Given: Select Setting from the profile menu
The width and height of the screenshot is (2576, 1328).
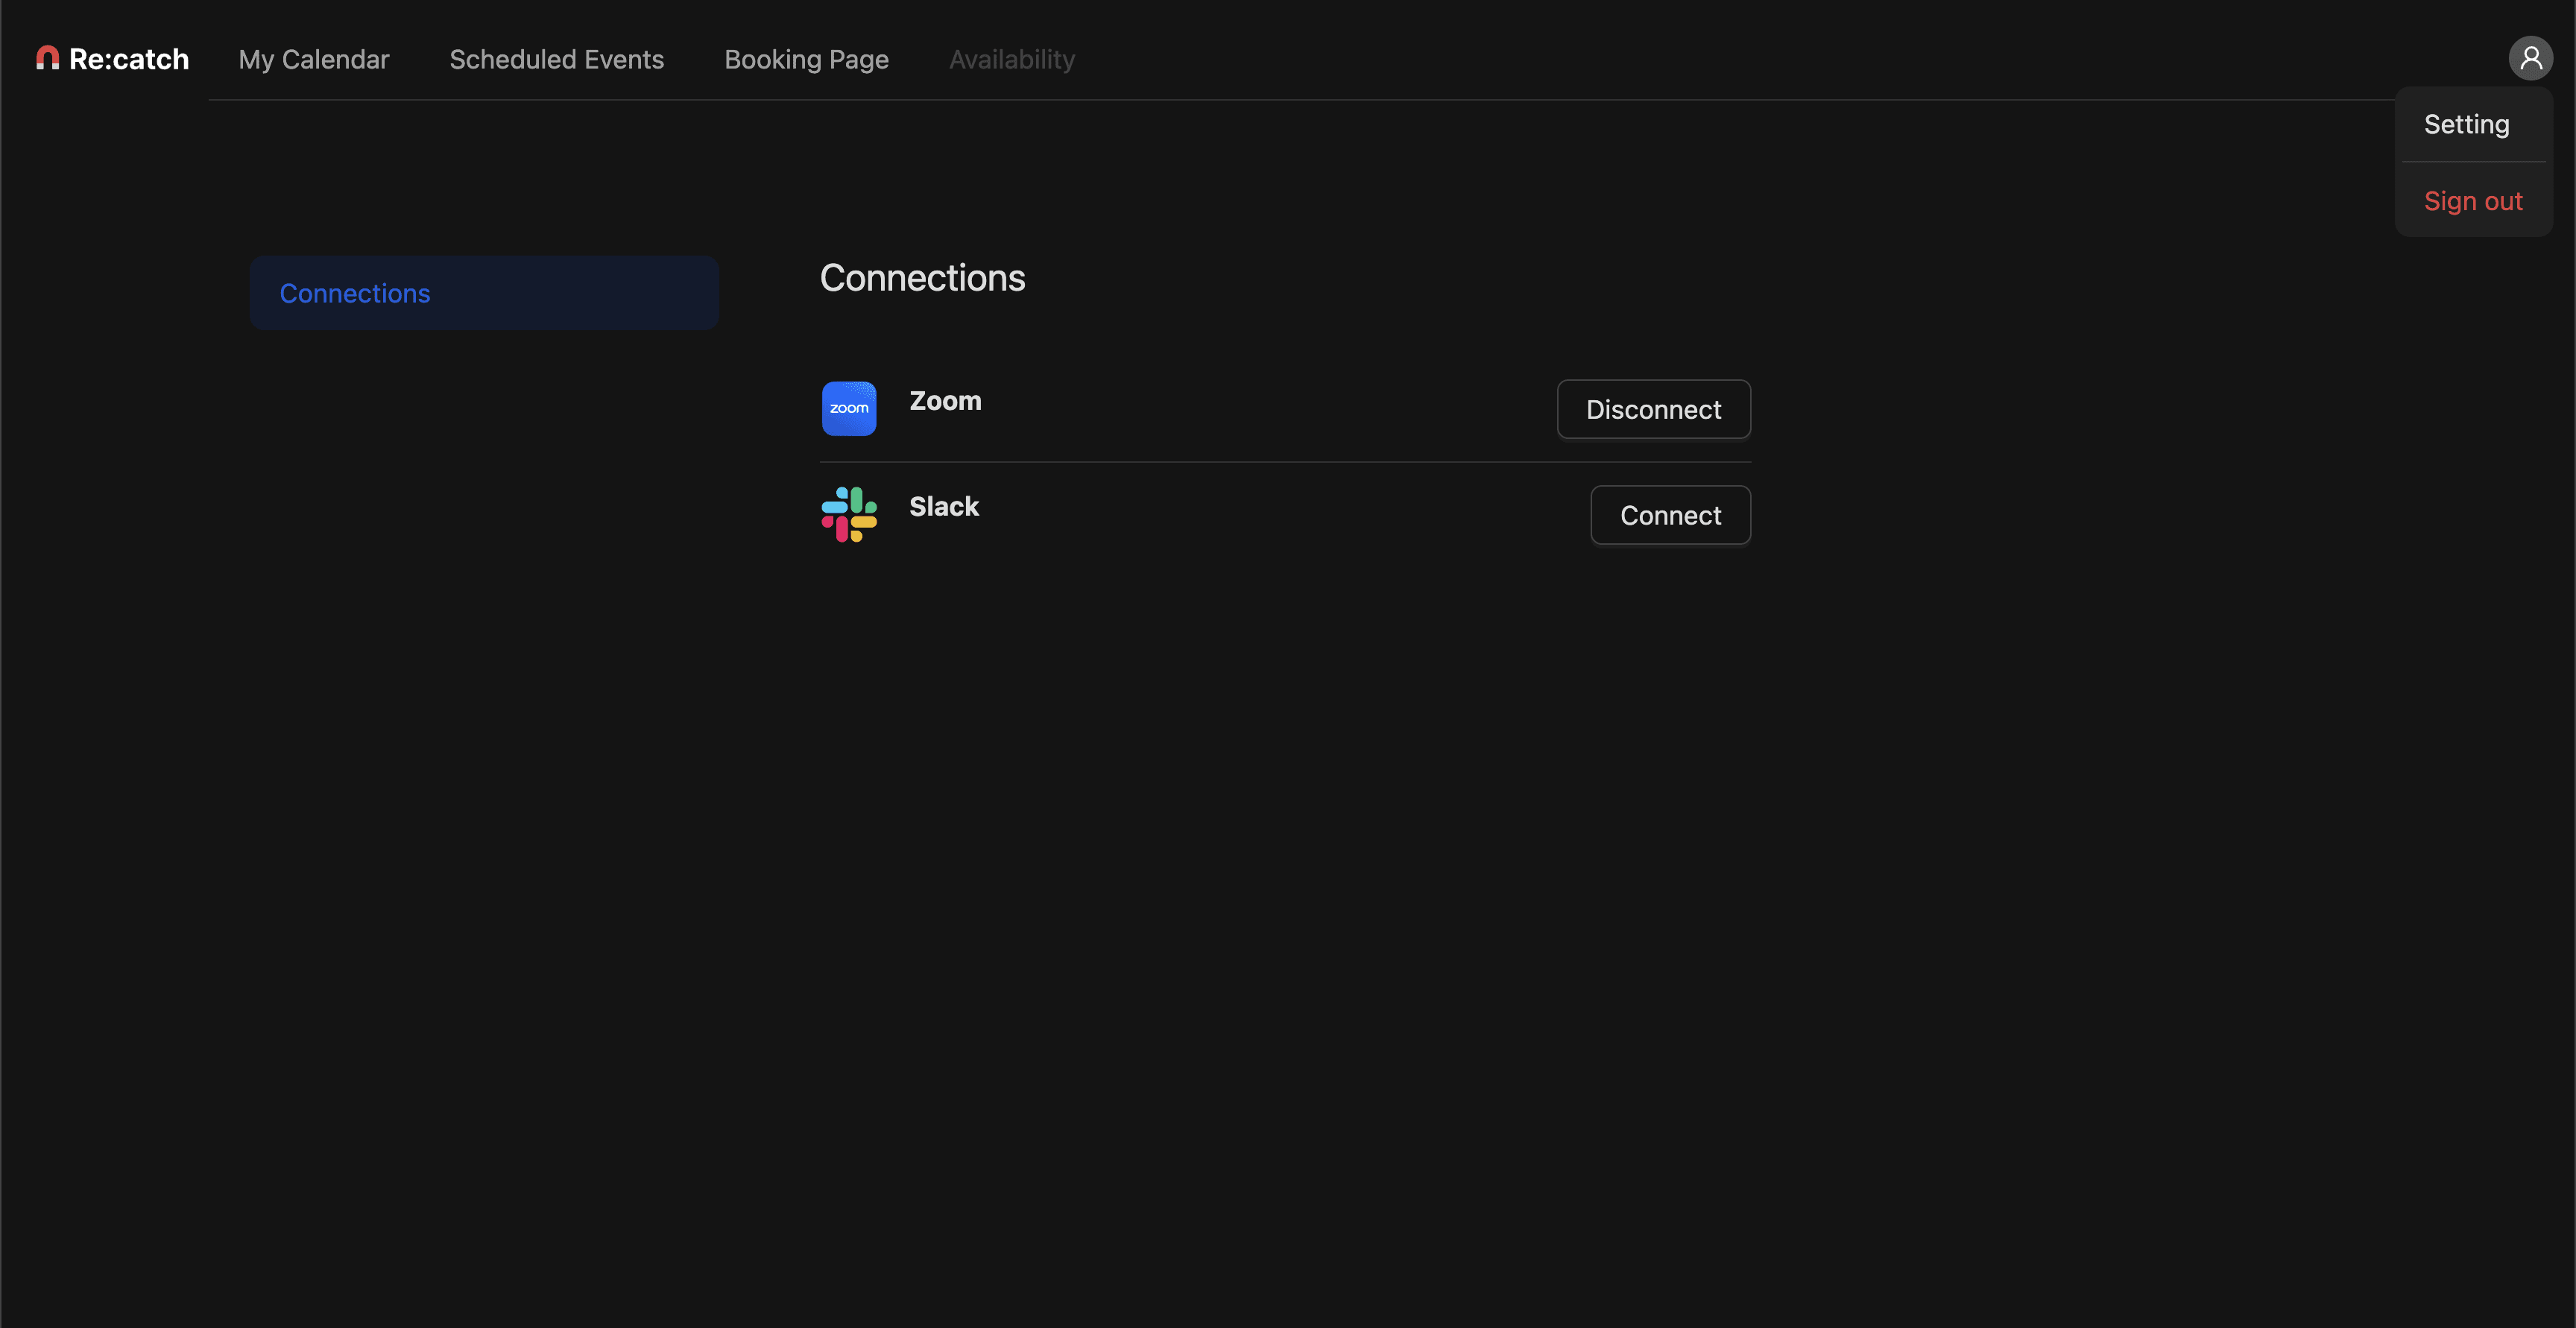Looking at the screenshot, I should (2466, 124).
